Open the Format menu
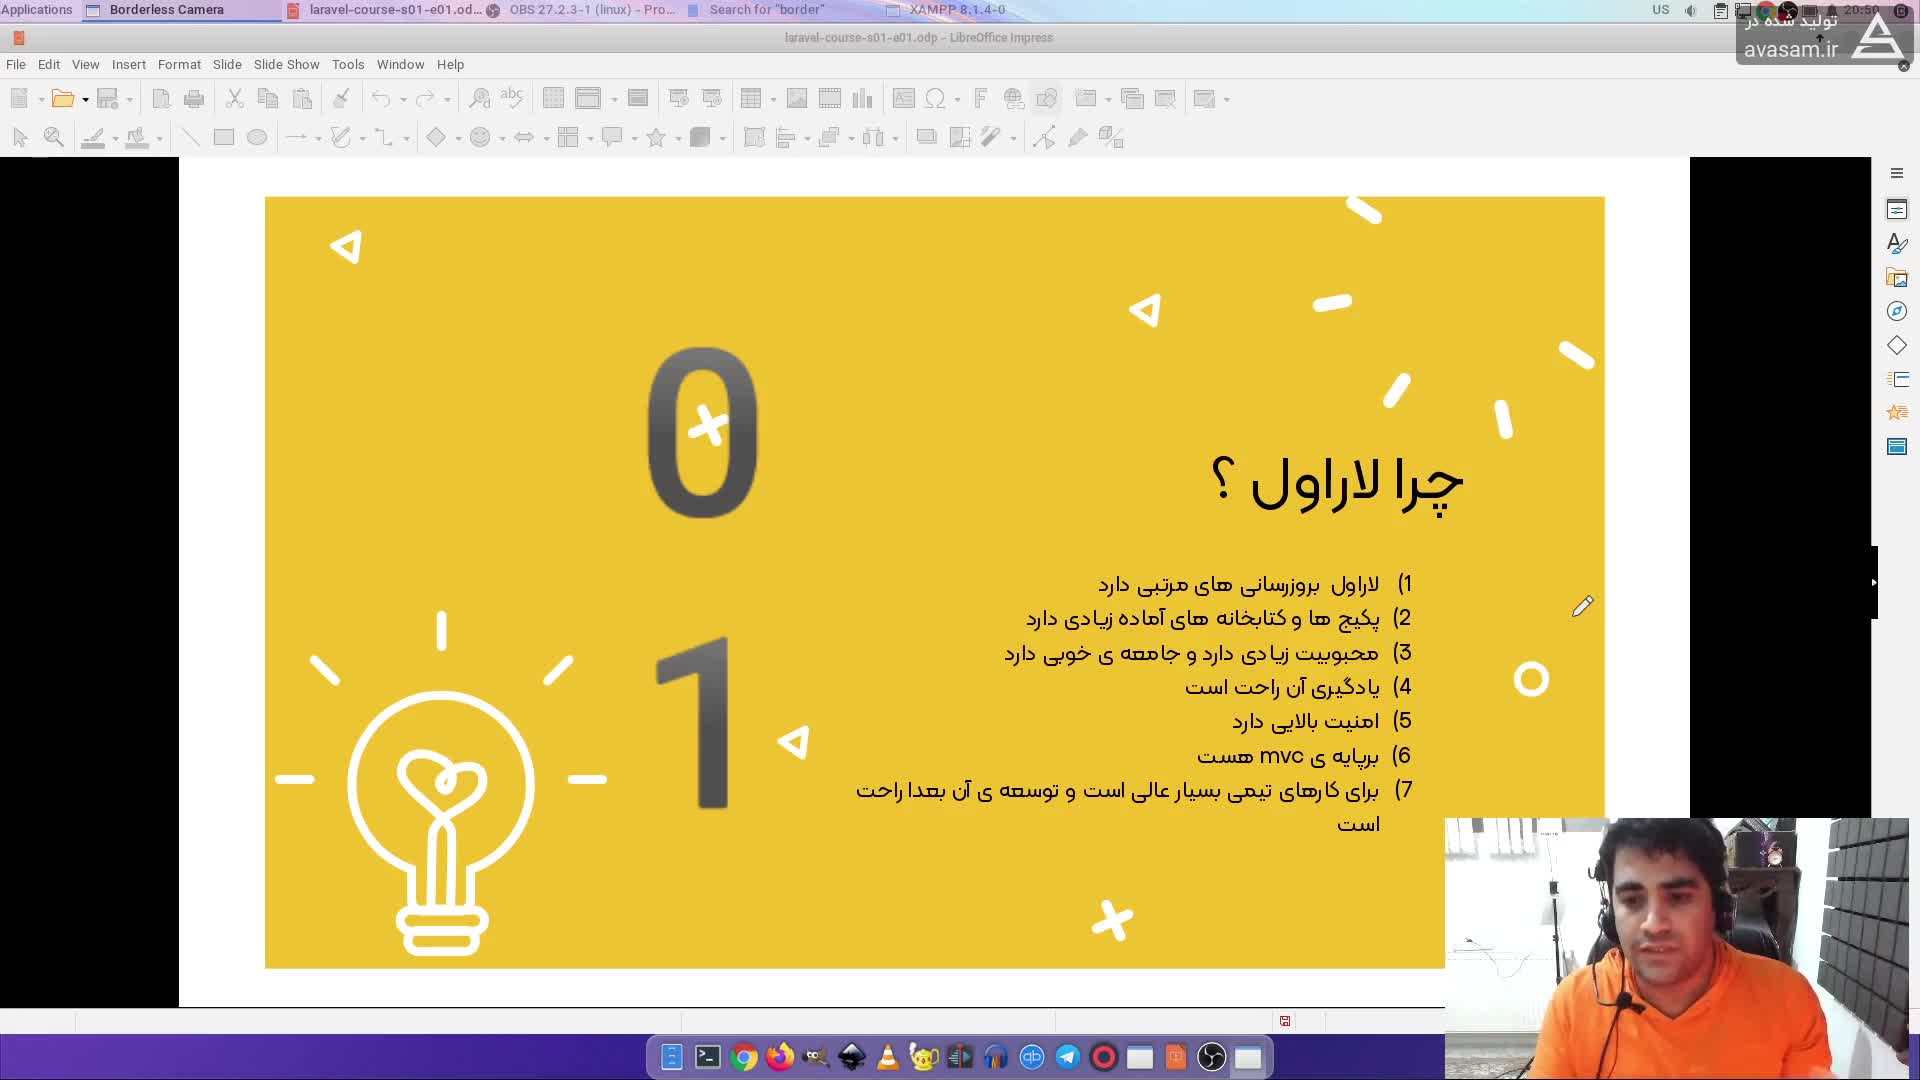The width and height of the screenshot is (1920, 1080). click(179, 64)
